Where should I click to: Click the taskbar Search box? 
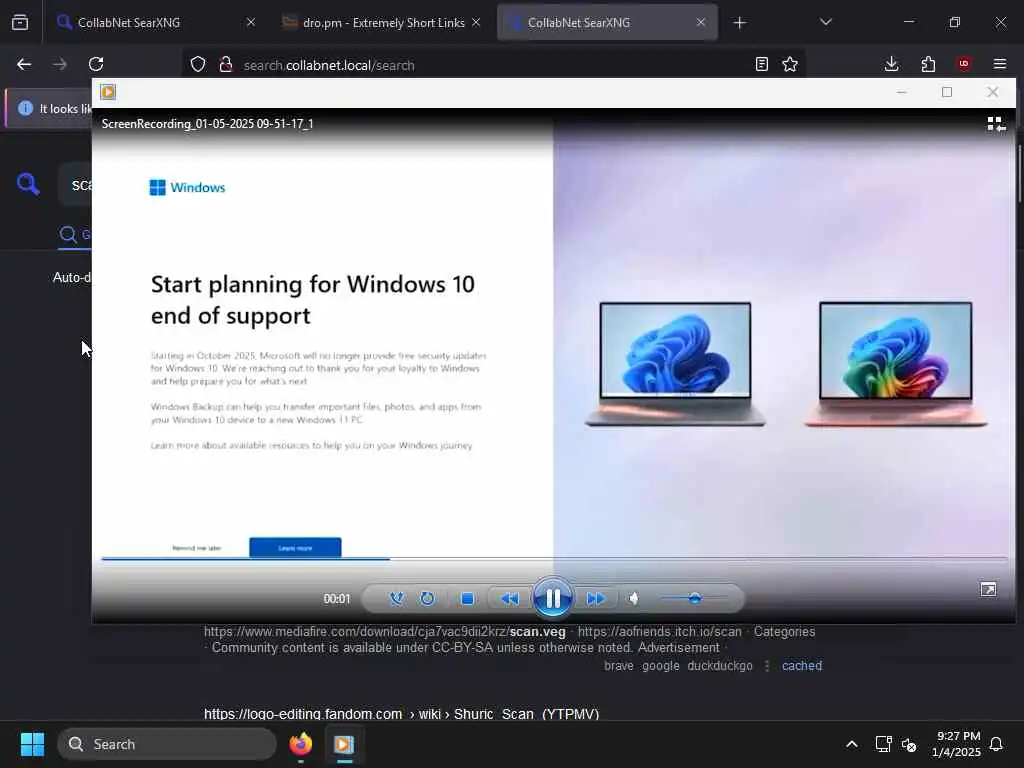click(x=167, y=744)
